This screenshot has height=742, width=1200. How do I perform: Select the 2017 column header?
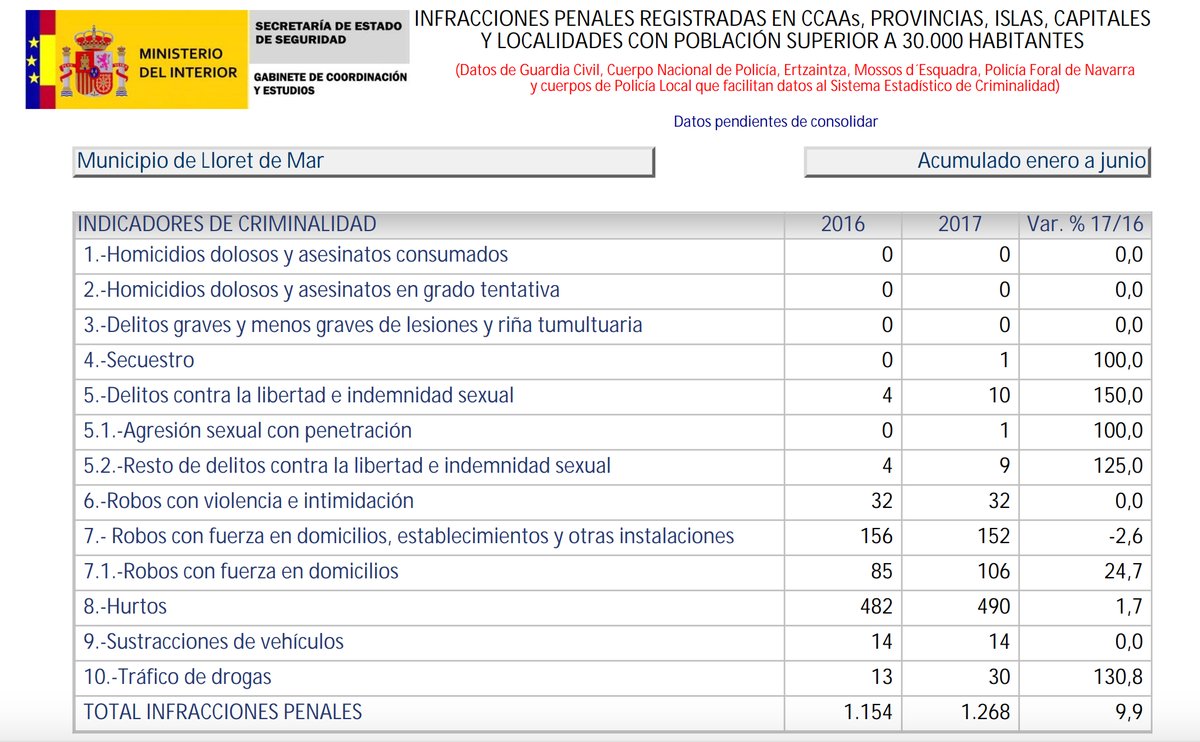click(x=960, y=224)
